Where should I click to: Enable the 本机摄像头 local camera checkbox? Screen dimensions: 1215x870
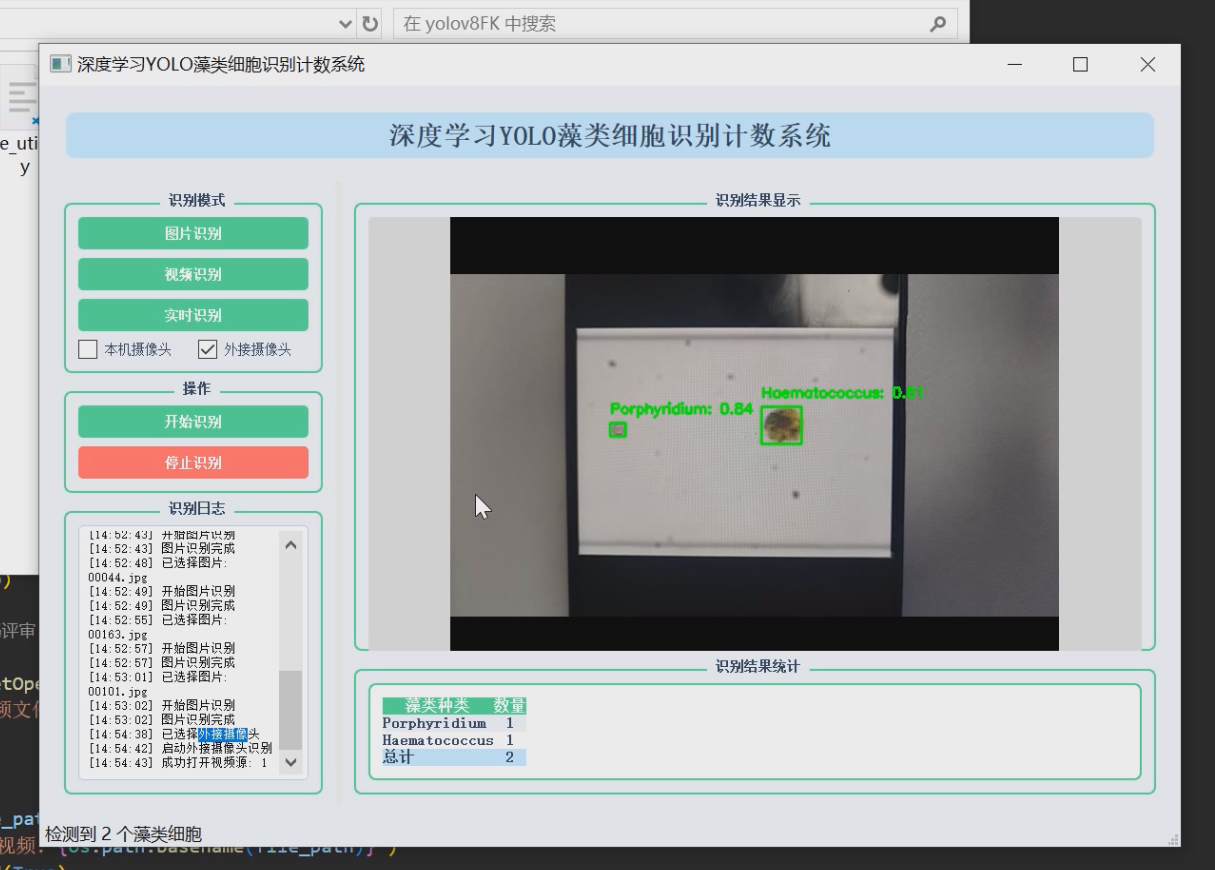coord(88,349)
